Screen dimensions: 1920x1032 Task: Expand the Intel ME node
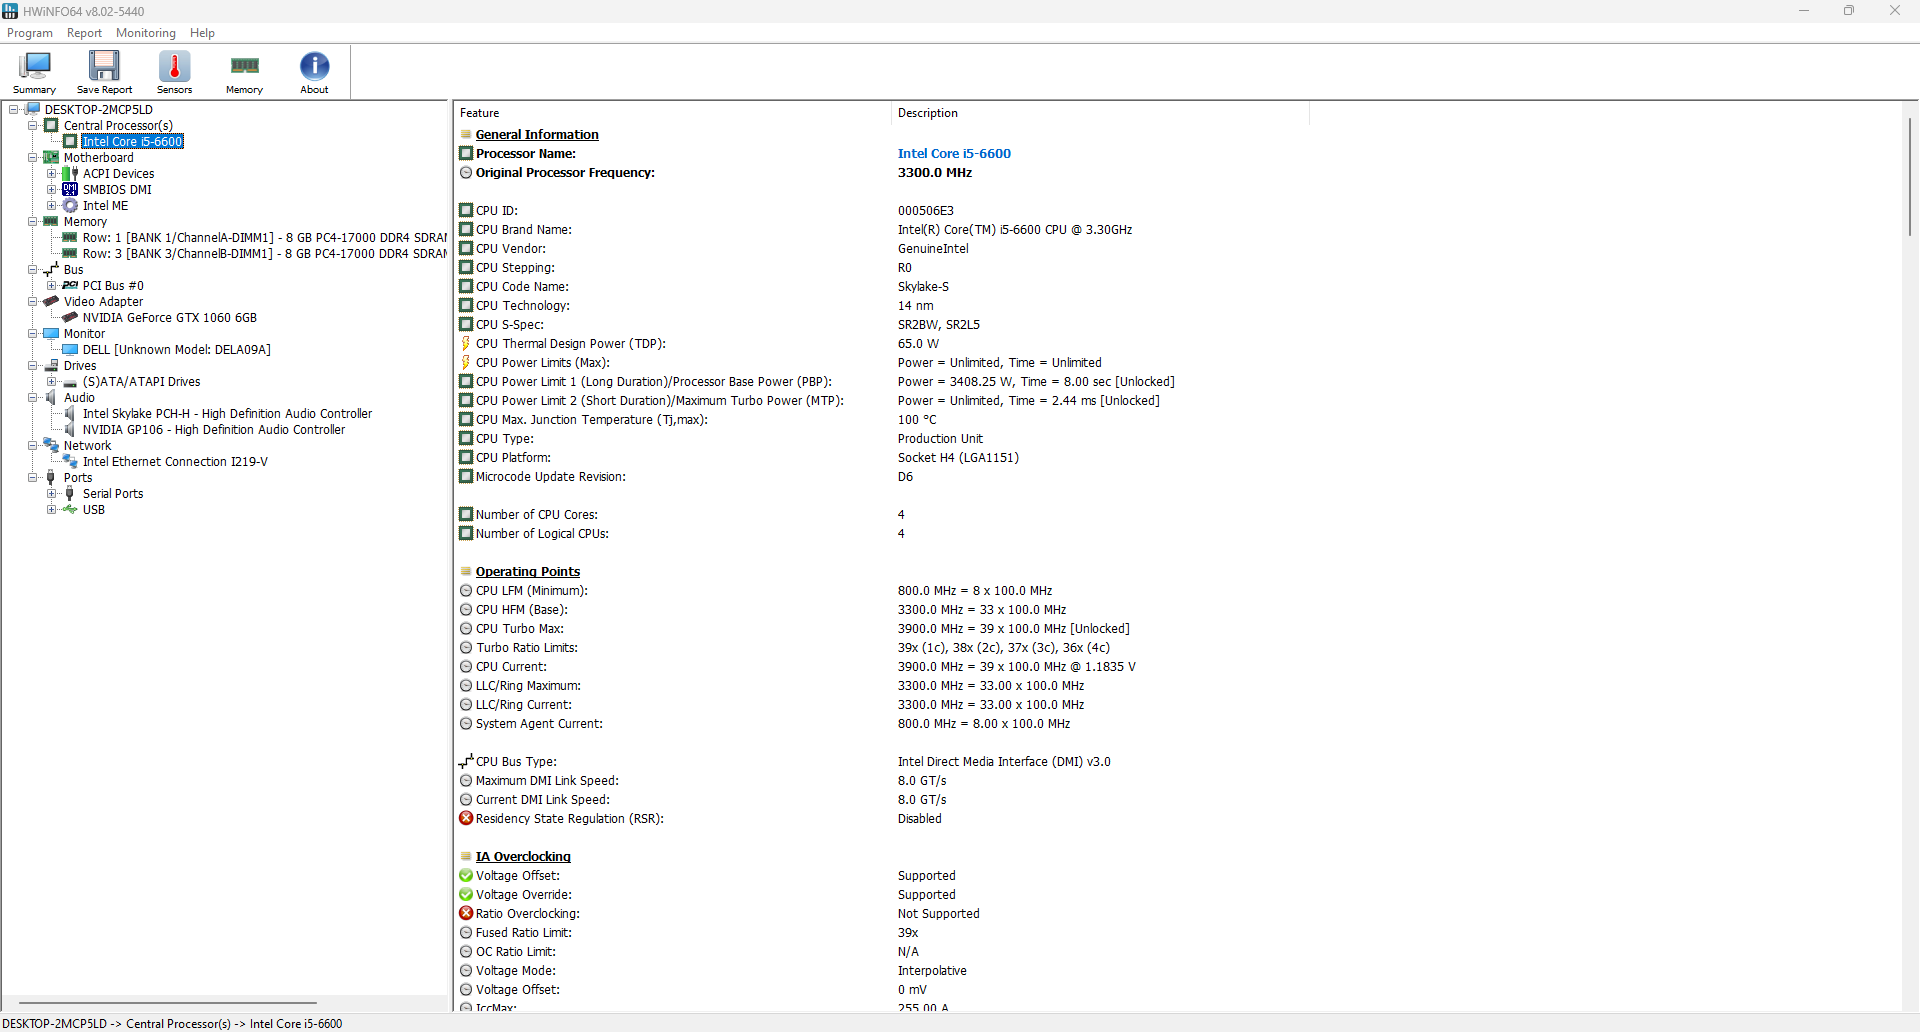pos(52,205)
